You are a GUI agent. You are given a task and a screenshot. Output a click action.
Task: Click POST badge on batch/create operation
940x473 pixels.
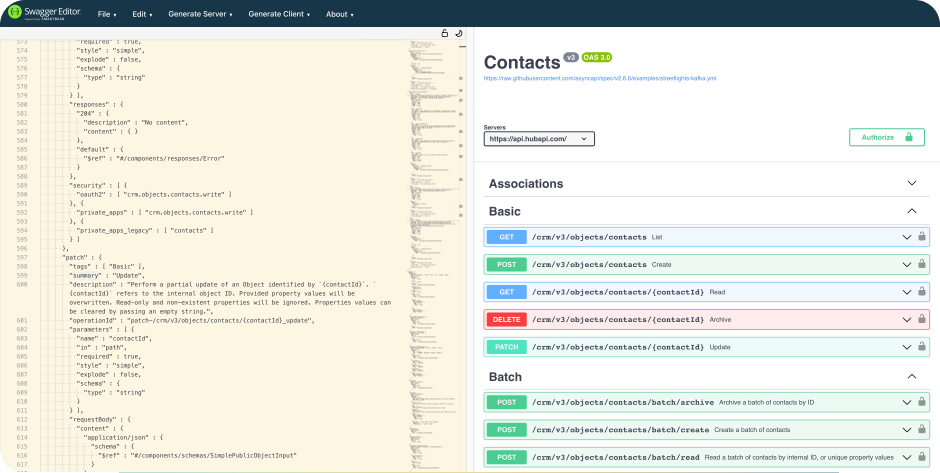507,430
